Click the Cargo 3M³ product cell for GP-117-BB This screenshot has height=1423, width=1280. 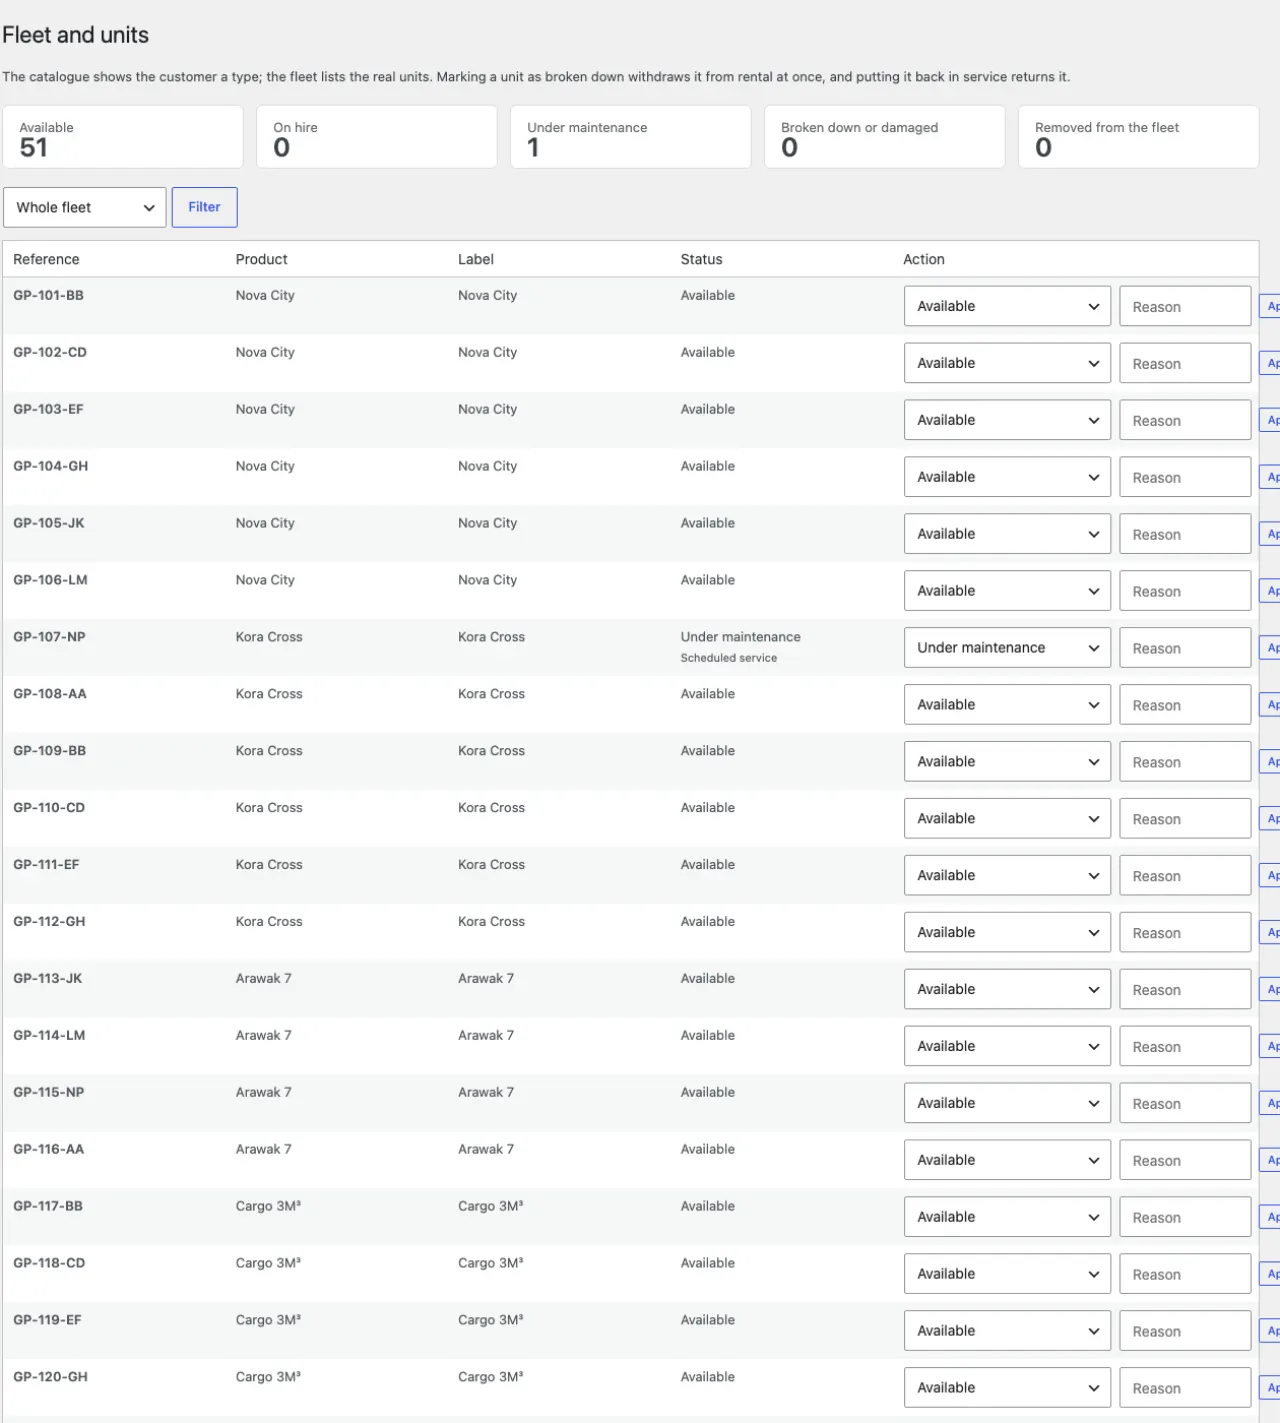[268, 1207]
